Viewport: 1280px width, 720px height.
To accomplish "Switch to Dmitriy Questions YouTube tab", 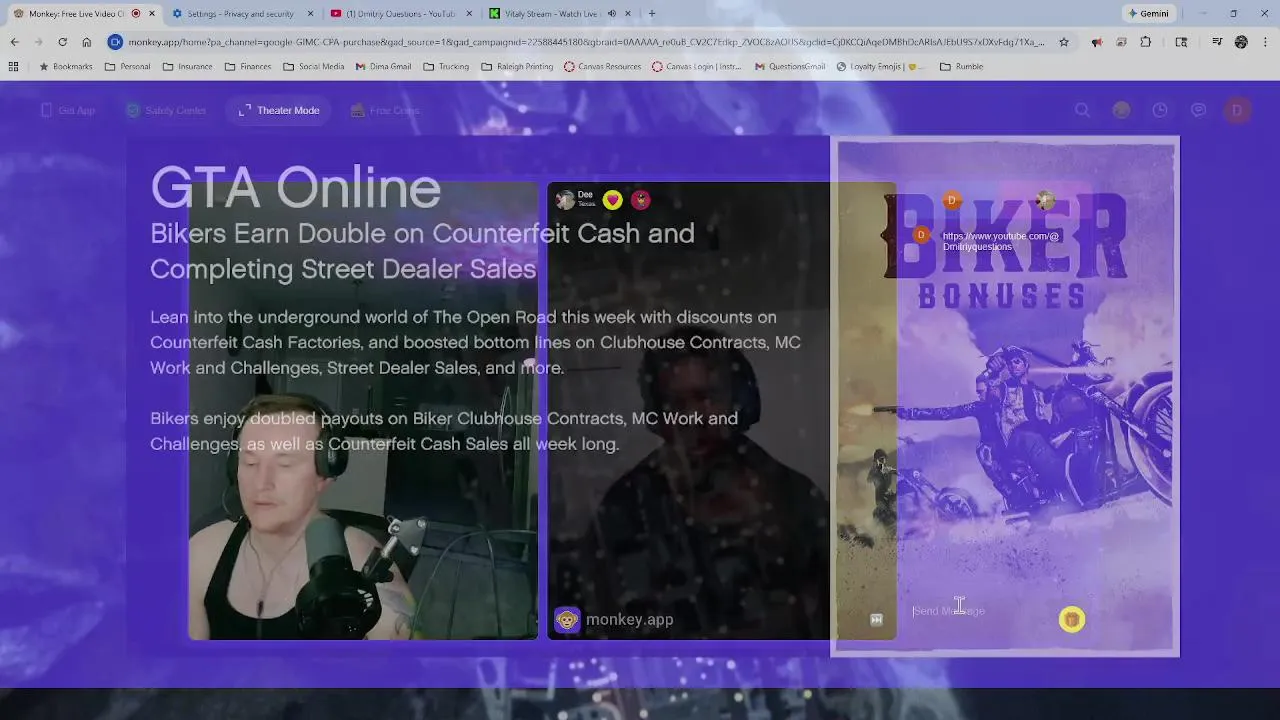I will 400,14.
